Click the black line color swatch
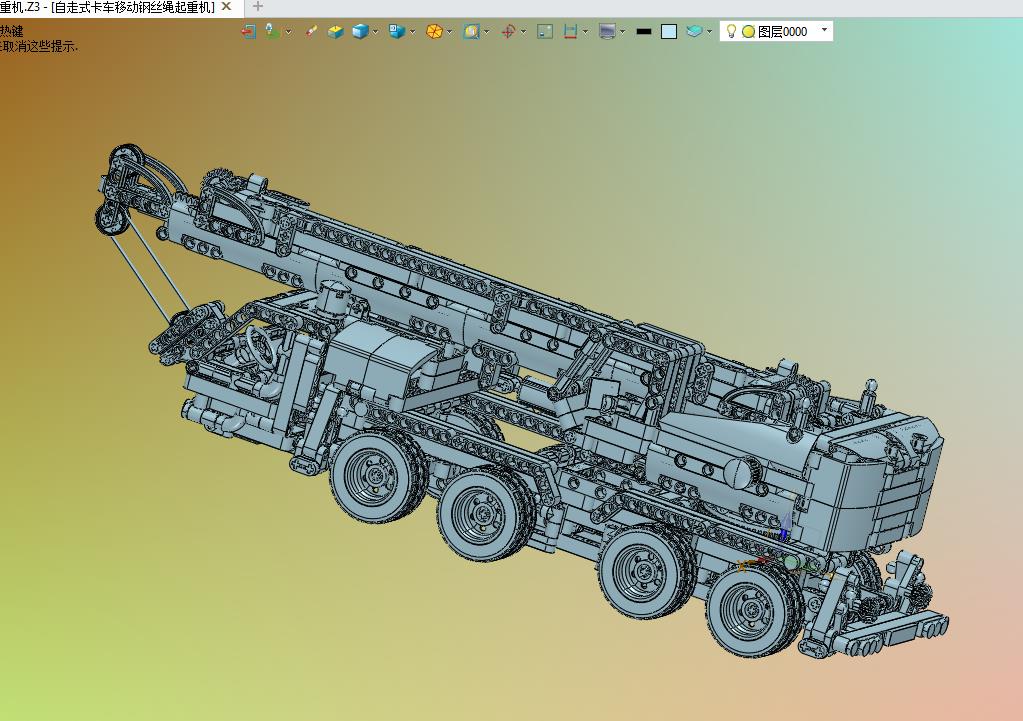The height and width of the screenshot is (721, 1023). (x=644, y=31)
